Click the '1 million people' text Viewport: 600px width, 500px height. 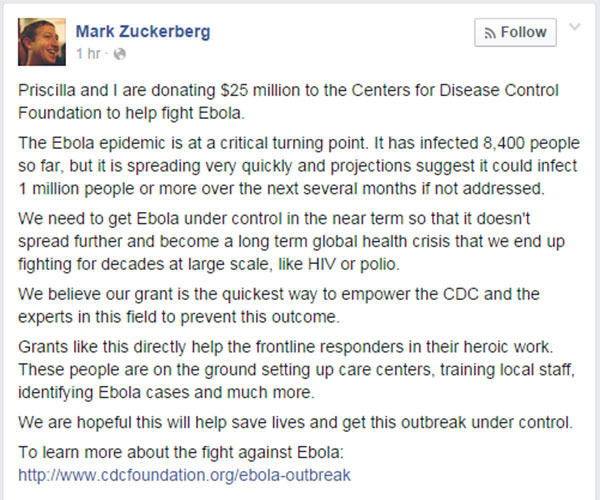coord(76,189)
